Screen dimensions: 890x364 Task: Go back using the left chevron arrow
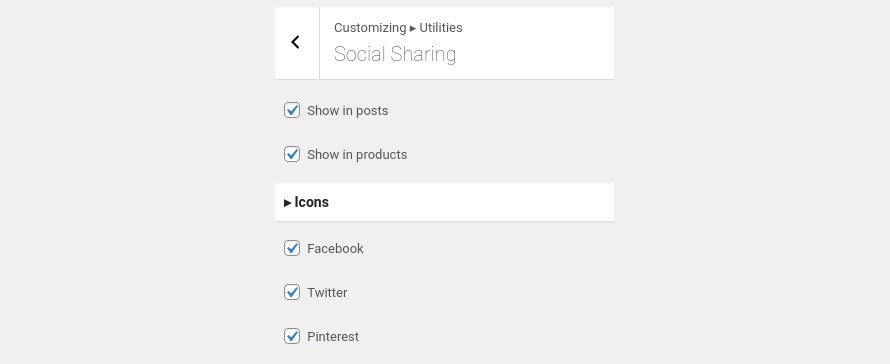tap(296, 43)
